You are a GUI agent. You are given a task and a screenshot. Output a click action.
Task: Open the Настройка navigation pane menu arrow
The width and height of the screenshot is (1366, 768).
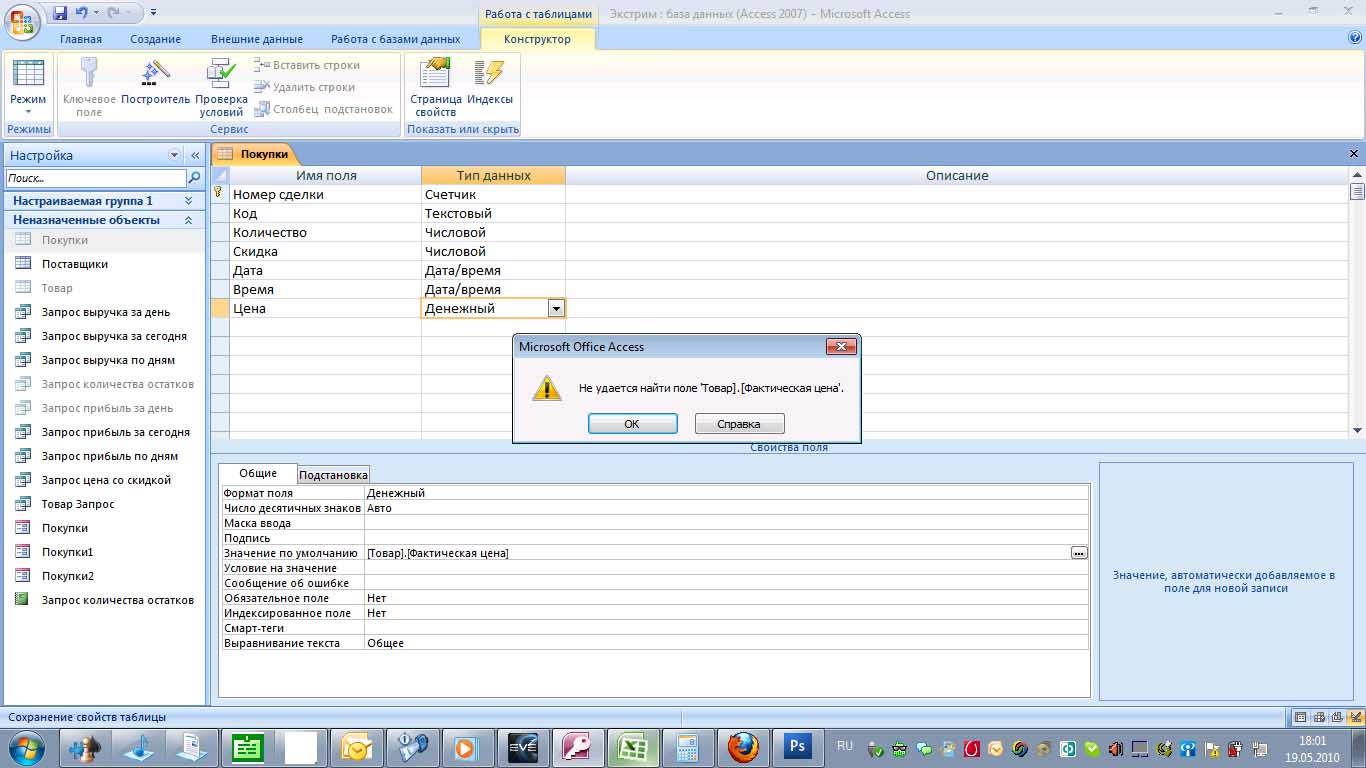coord(174,155)
